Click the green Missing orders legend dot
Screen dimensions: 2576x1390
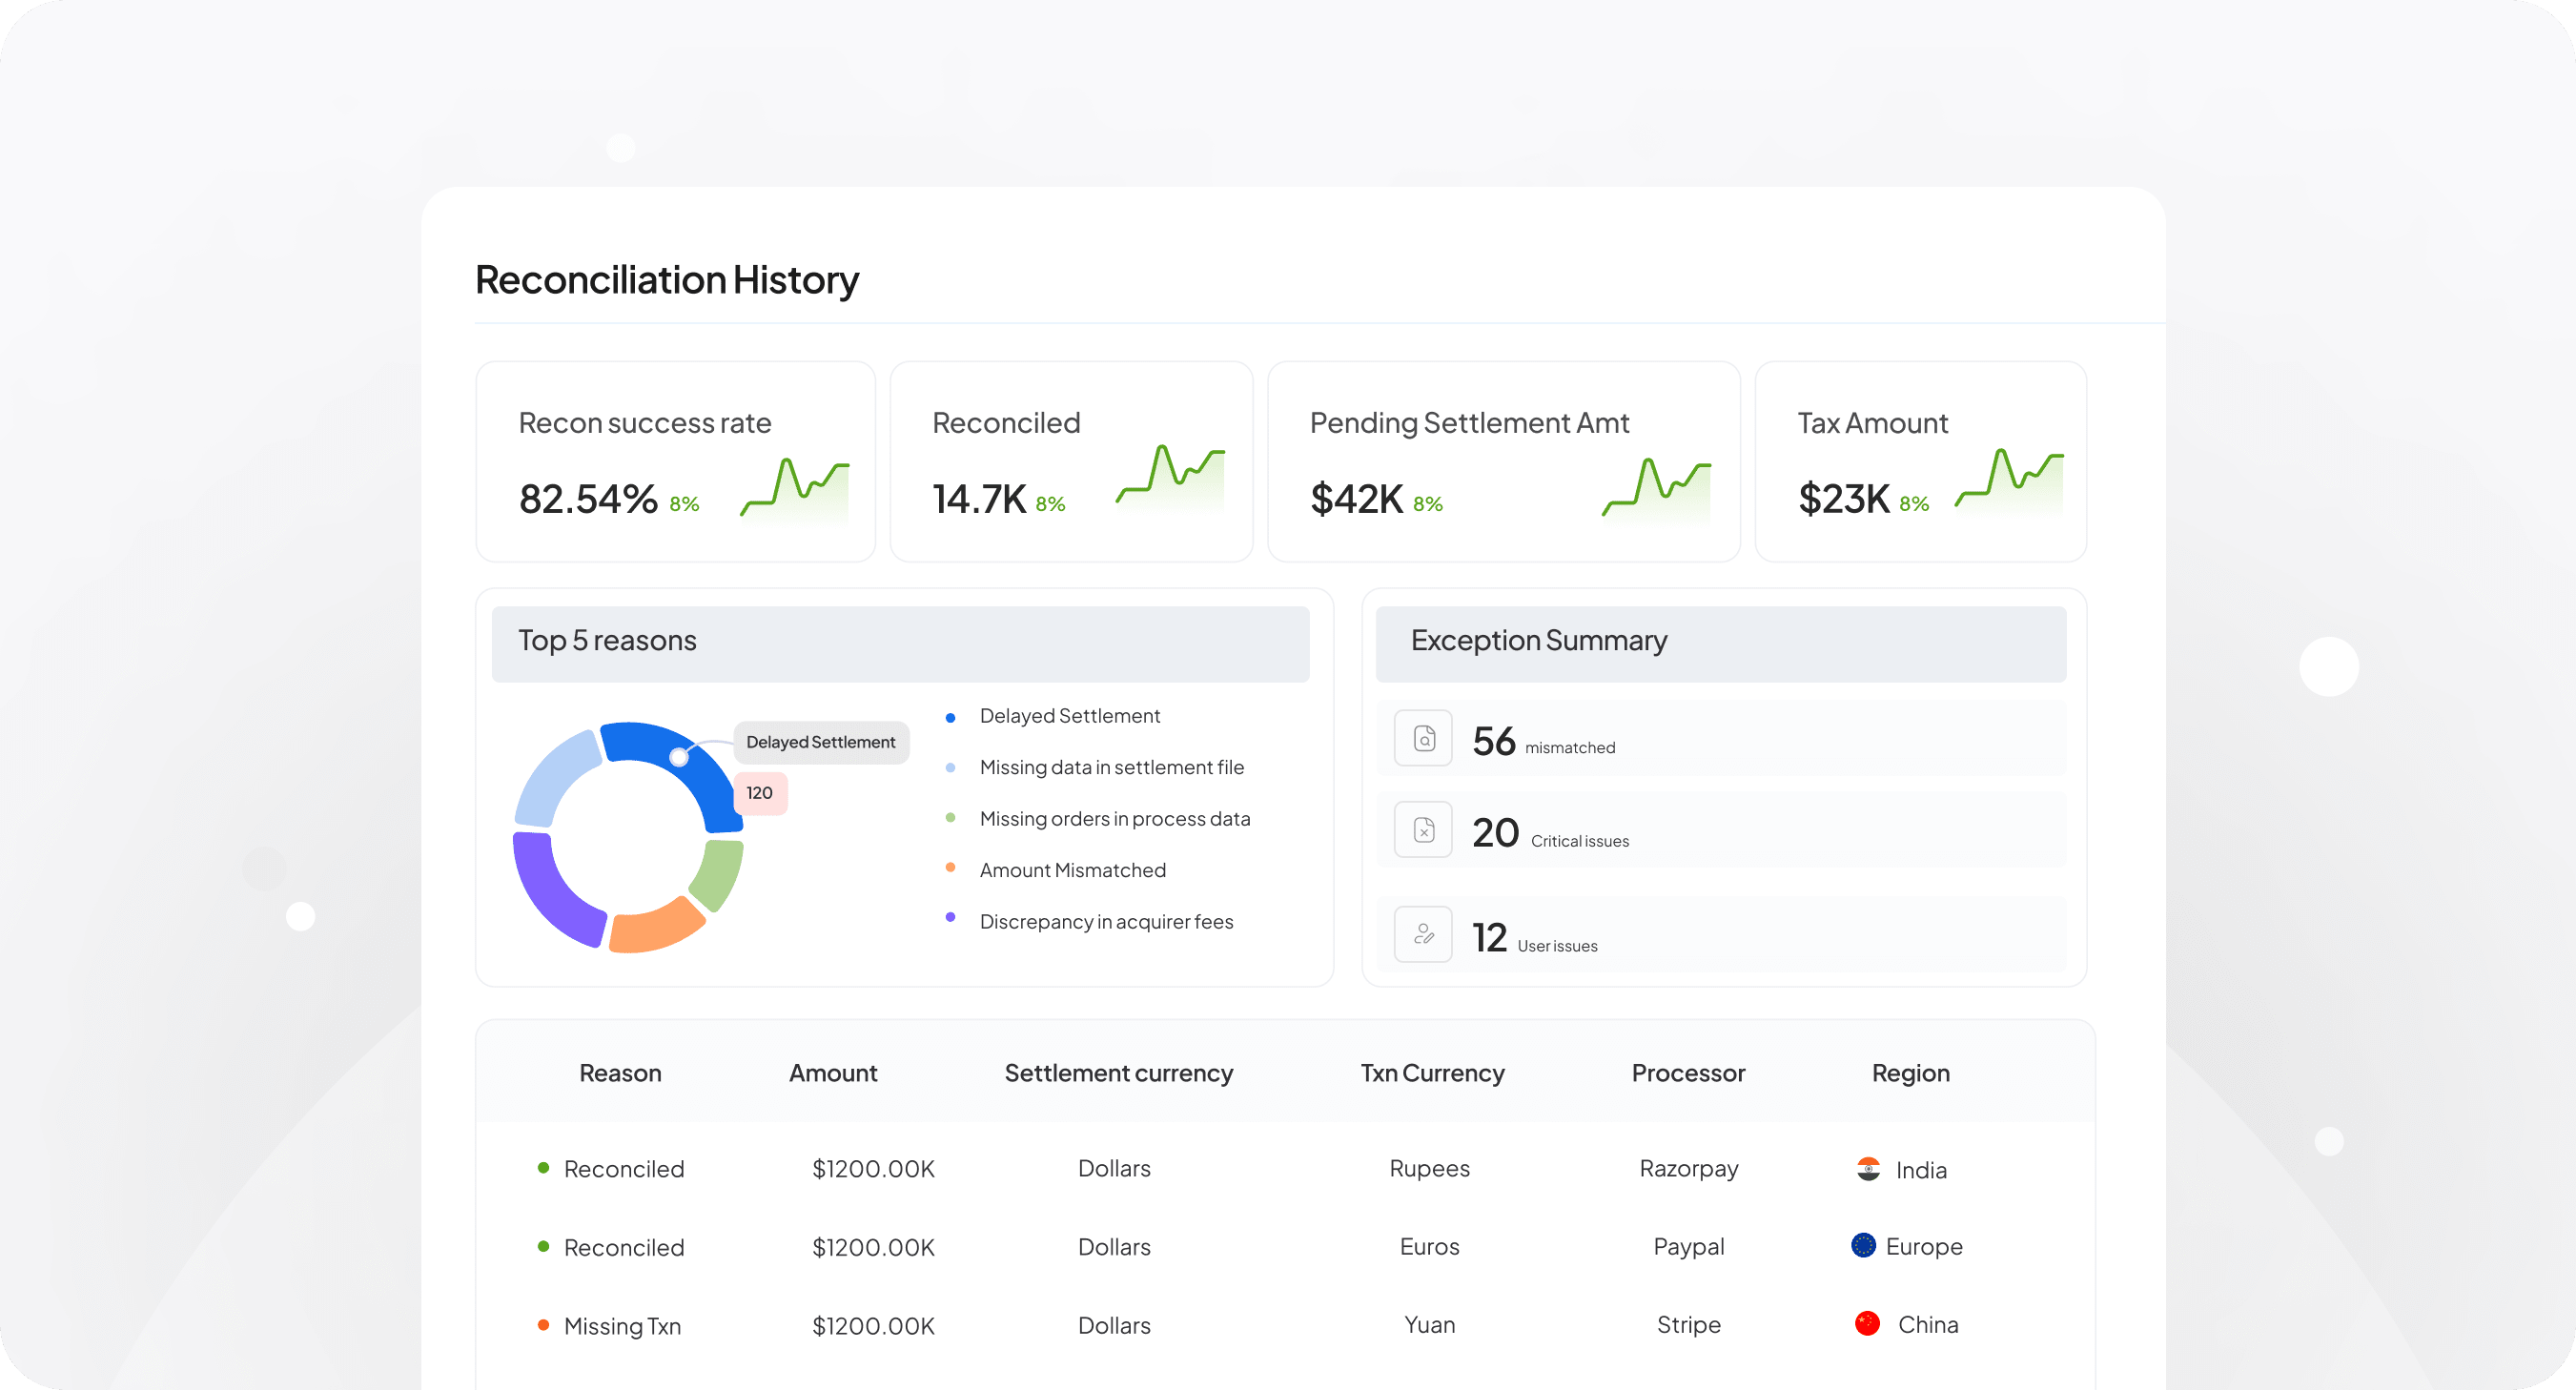coord(950,818)
